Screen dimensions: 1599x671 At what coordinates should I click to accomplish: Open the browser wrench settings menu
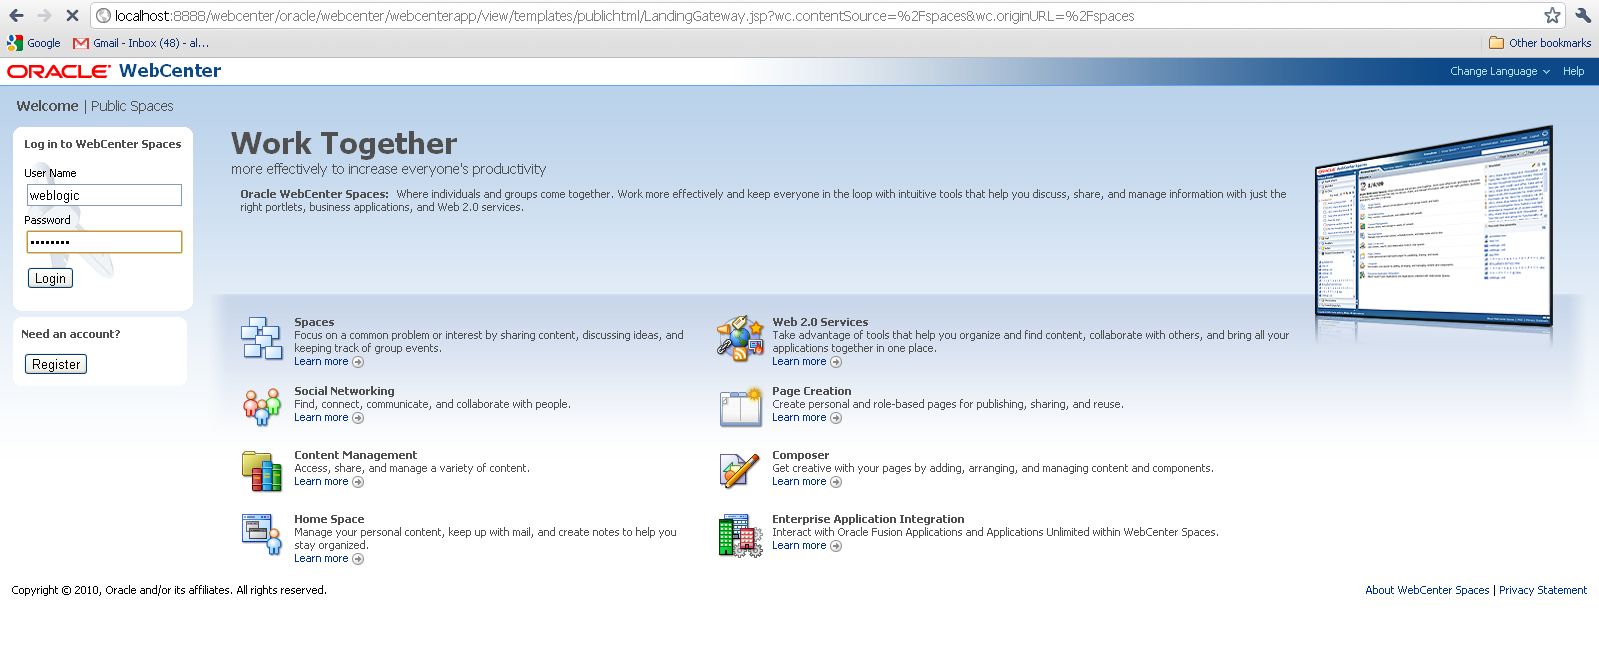(x=1582, y=15)
